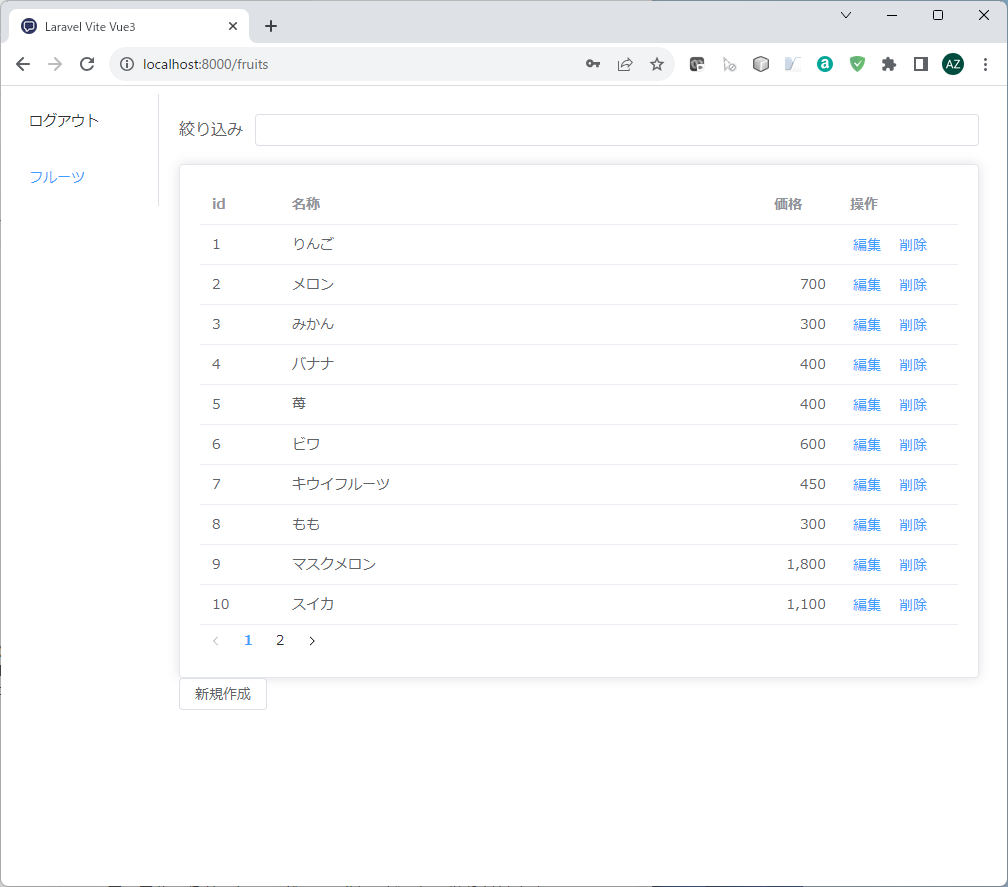Reload the localhost fruits page
Screen dimensions: 1008x887
tap(87, 64)
